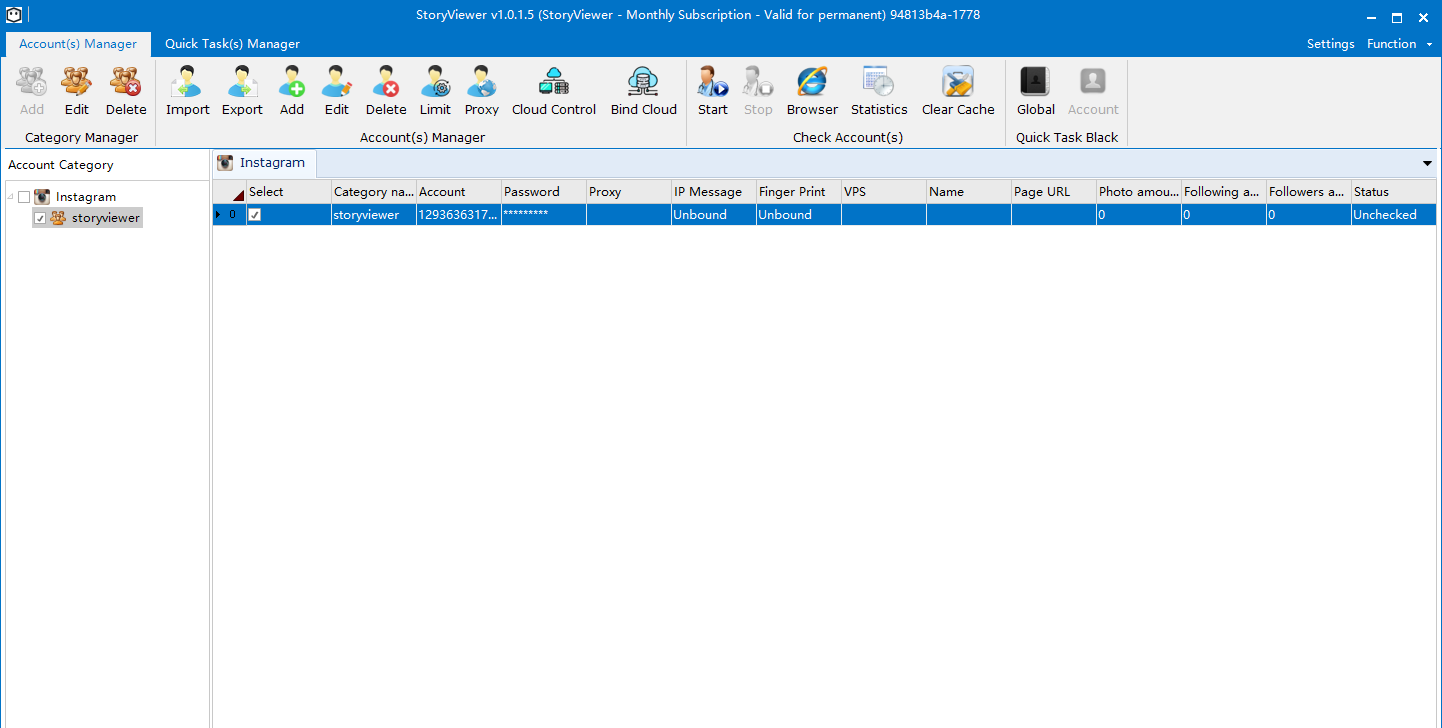Viewport: 1442px width, 728px height.
Task: Switch to Account(s) Manager tab
Action: click(x=78, y=44)
